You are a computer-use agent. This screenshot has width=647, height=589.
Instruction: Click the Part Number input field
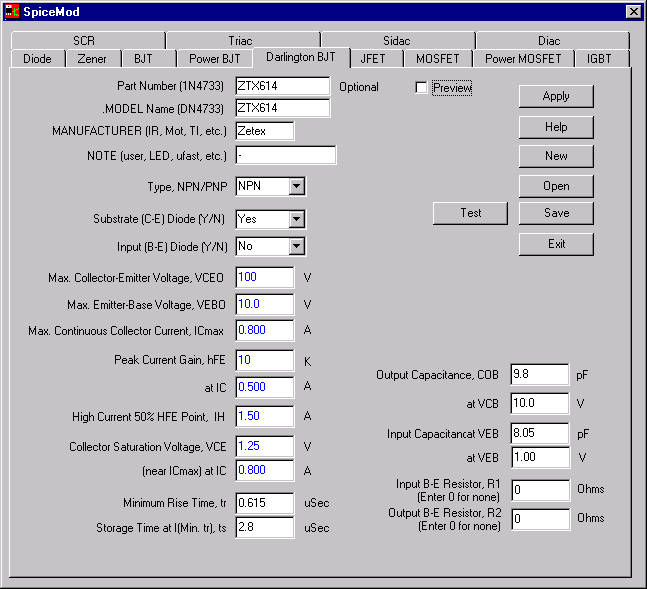pyautogui.click(x=282, y=87)
